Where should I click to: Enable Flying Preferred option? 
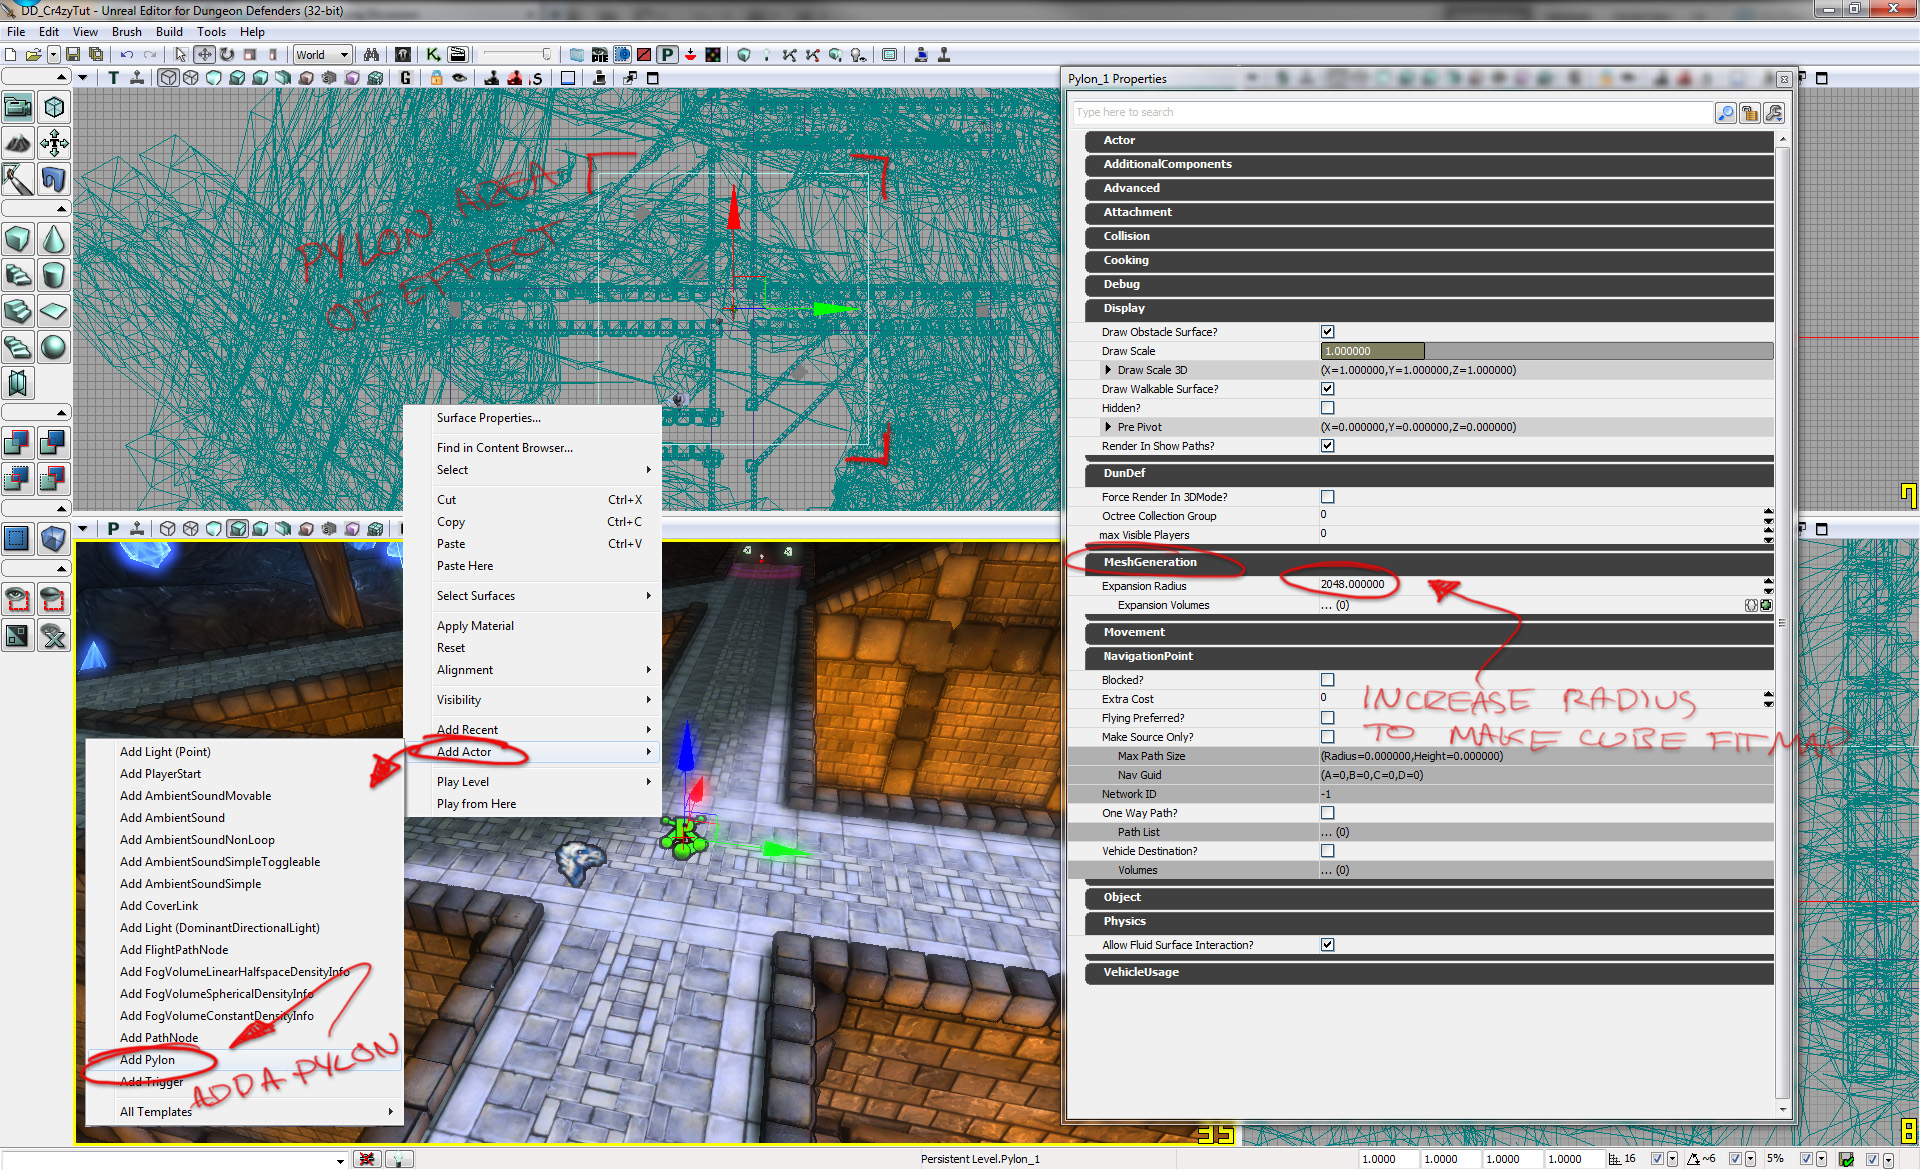click(x=1327, y=718)
